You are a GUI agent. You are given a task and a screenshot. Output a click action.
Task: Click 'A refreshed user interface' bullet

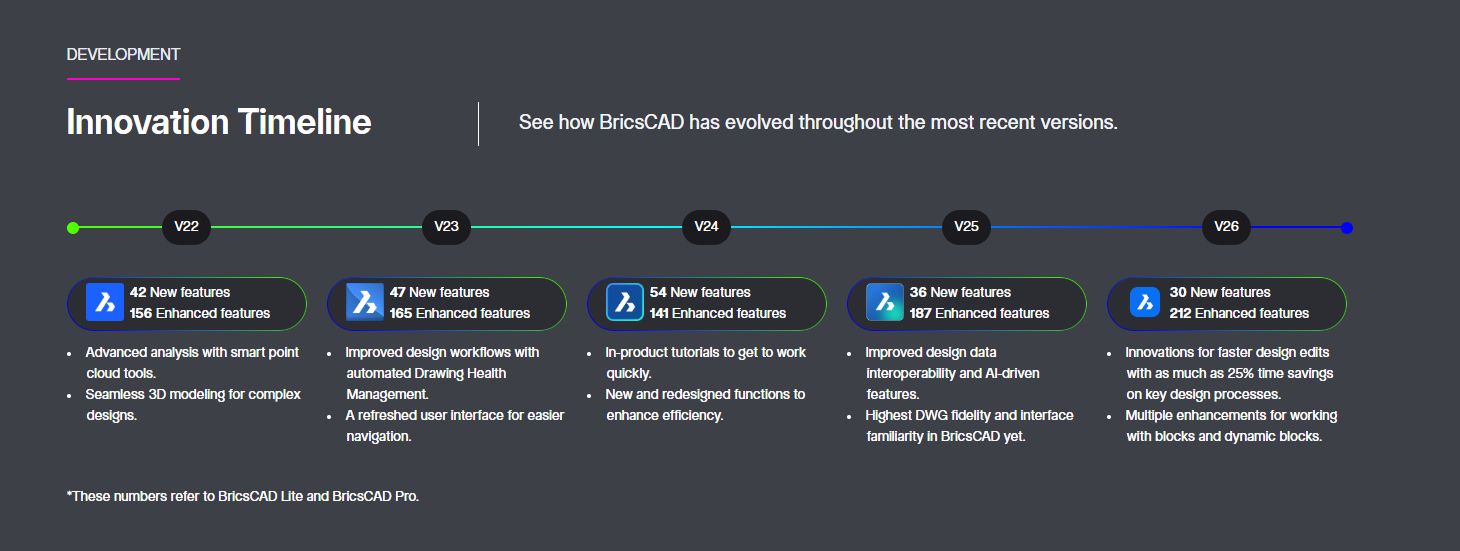[x=455, y=425]
